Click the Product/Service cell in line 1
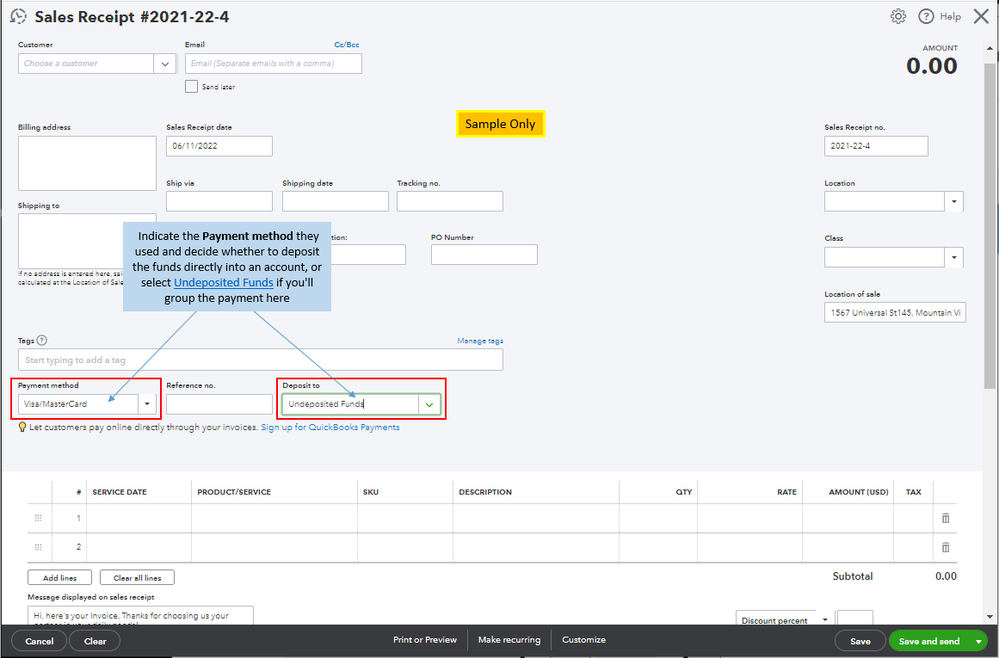999x658 pixels. pos(274,519)
